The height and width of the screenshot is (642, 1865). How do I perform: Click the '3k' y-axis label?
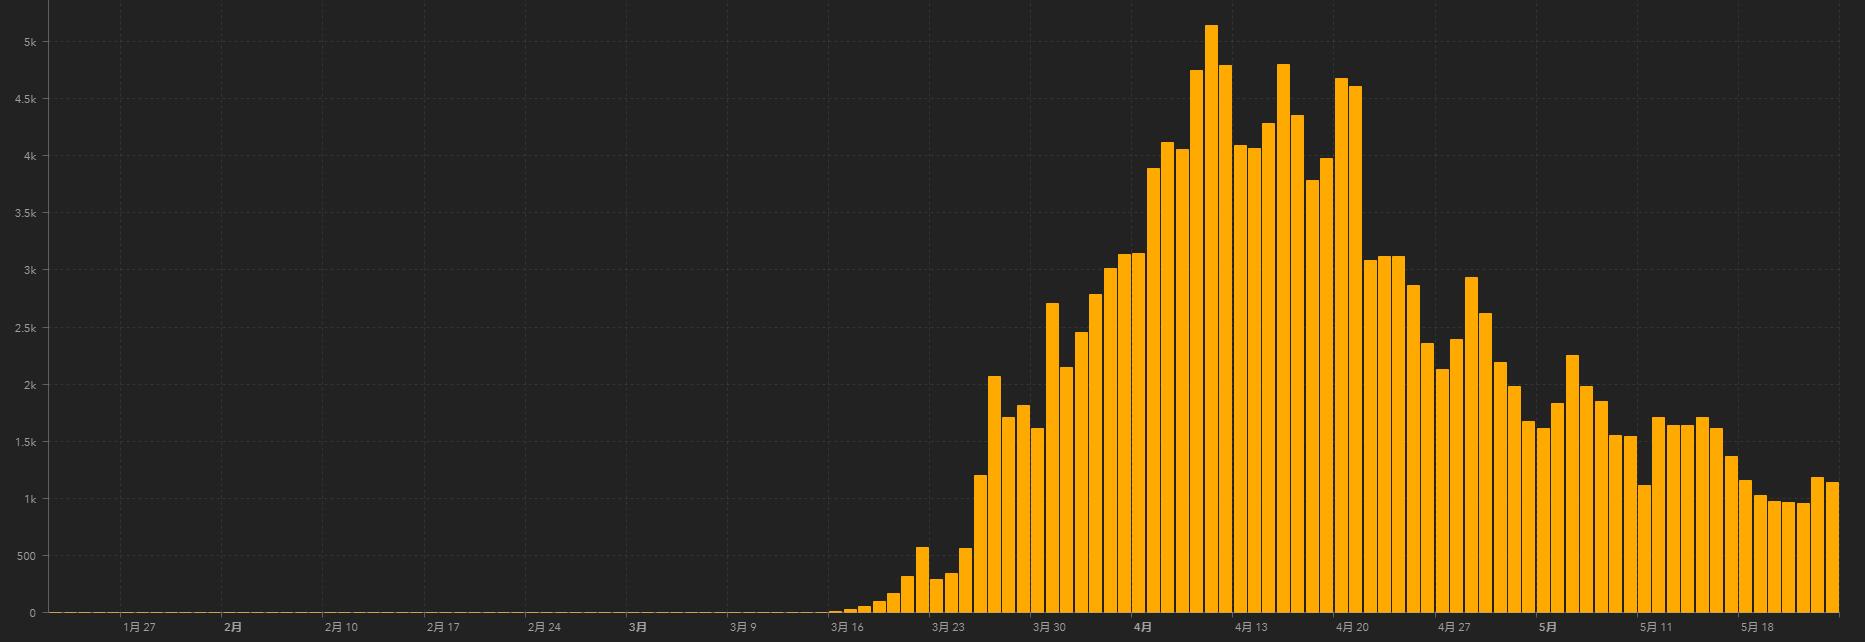(29, 271)
